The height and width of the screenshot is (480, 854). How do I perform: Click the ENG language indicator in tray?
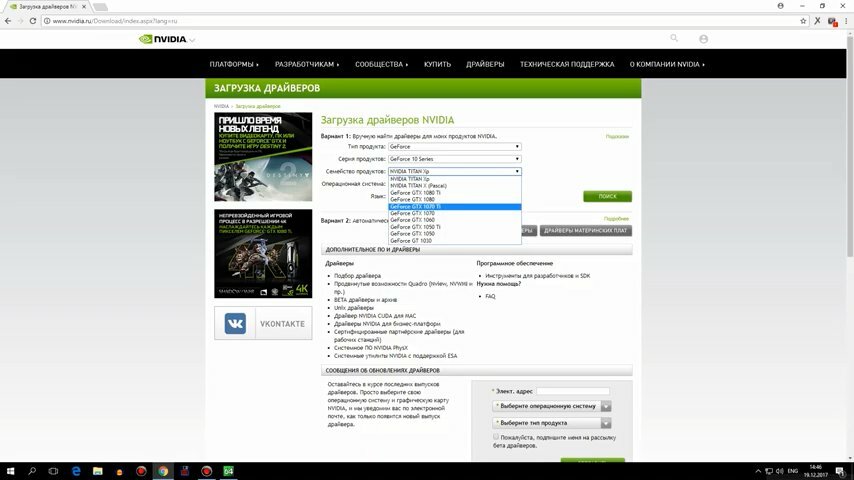point(792,471)
